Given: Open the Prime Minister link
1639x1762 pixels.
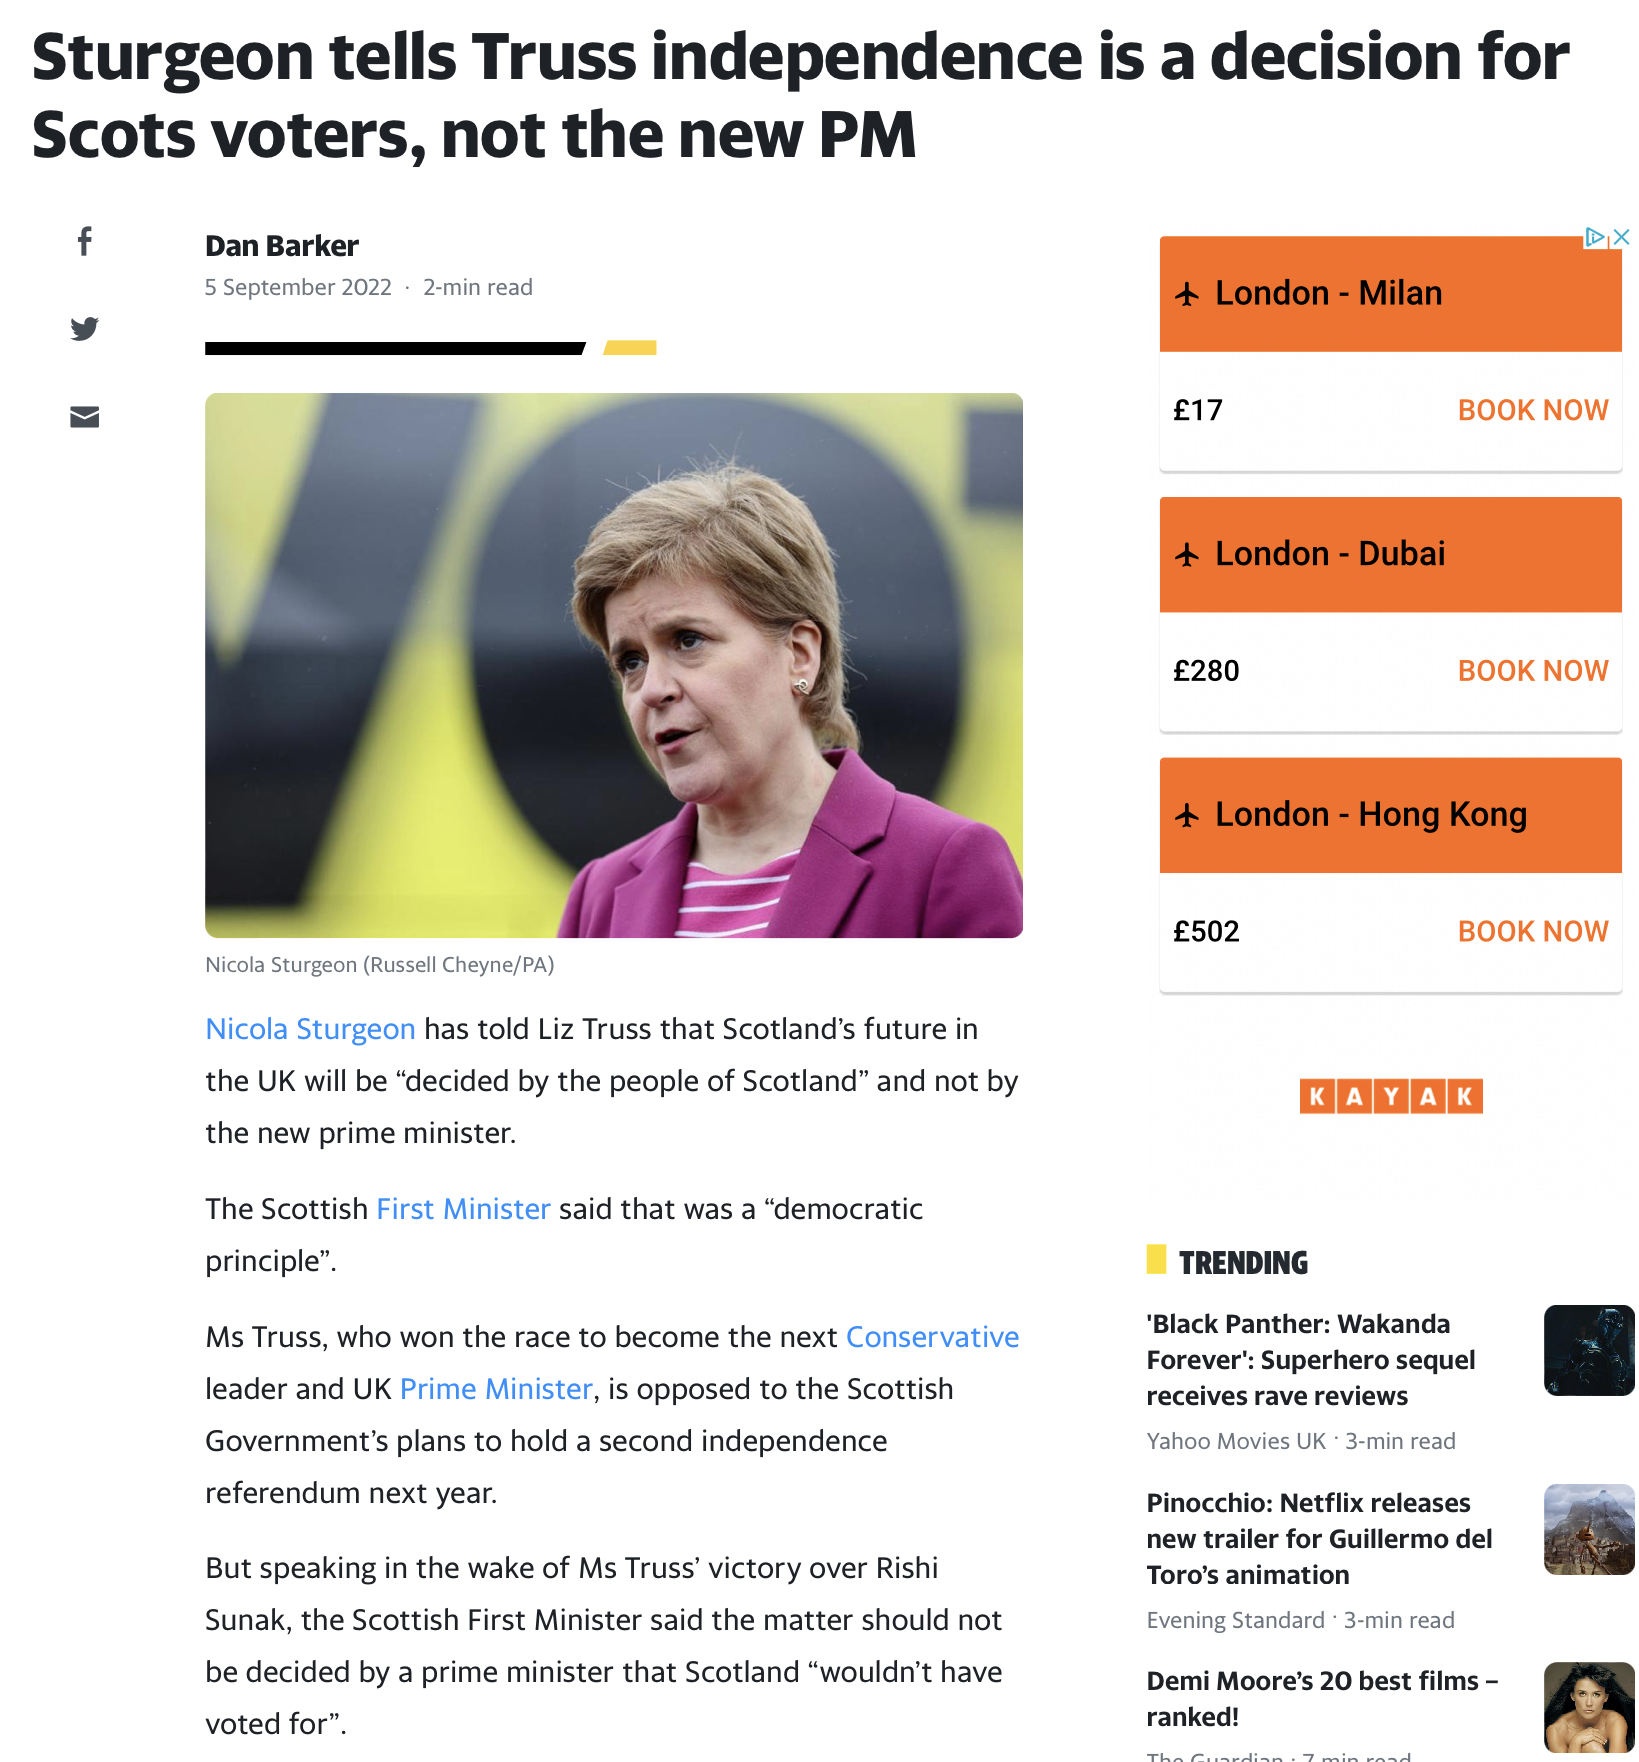Looking at the screenshot, I should (496, 1389).
